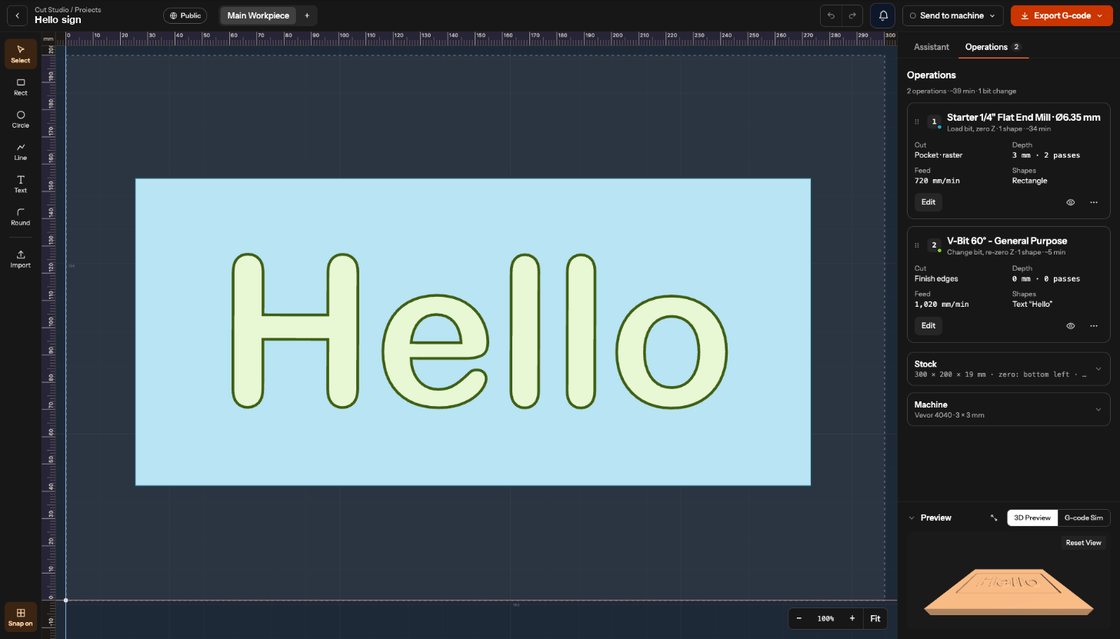The height and width of the screenshot is (639, 1120).
Task: Open notifications bell
Action: [x=883, y=16]
